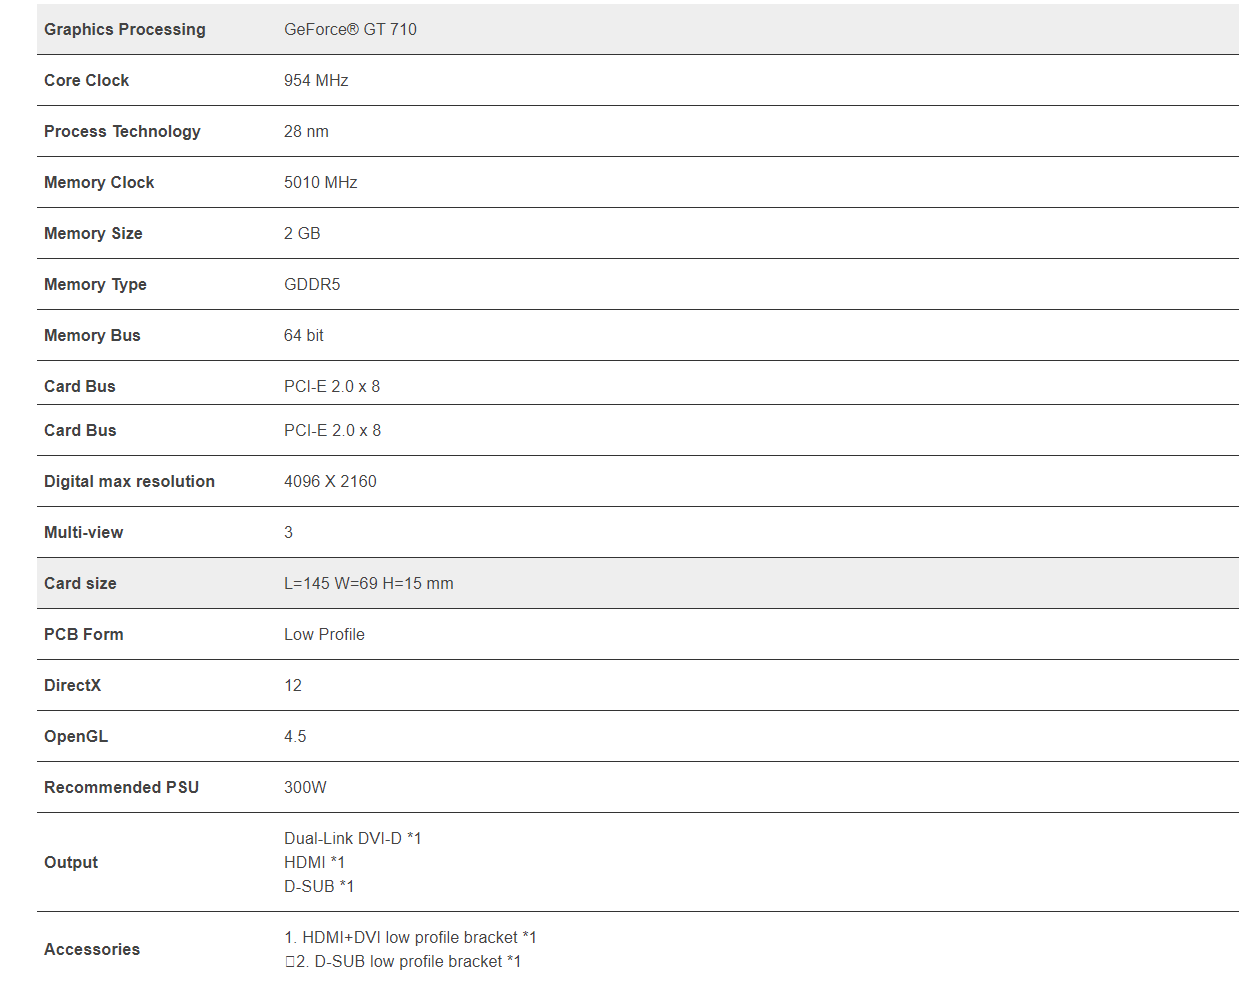Click the GeForce GT 710 value
1247x985 pixels.
[x=350, y=30]
